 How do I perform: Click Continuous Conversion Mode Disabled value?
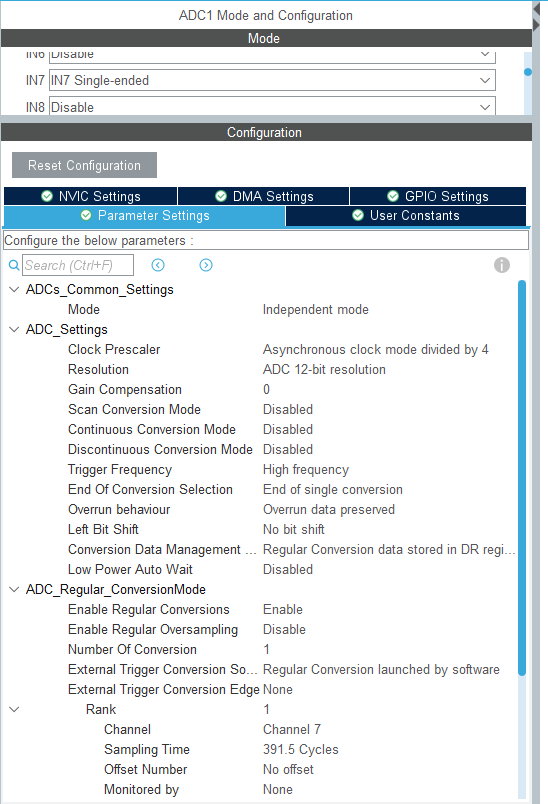click(288, 430)
